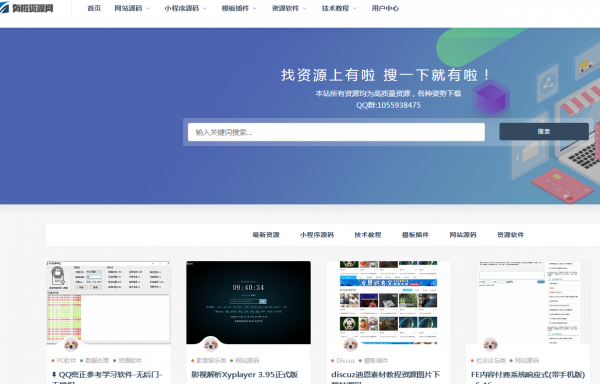The height and width of the screenshot is (384, 600).
Task: Click the 网站源码 tag on FE内容付费 card
Action: 527,360
